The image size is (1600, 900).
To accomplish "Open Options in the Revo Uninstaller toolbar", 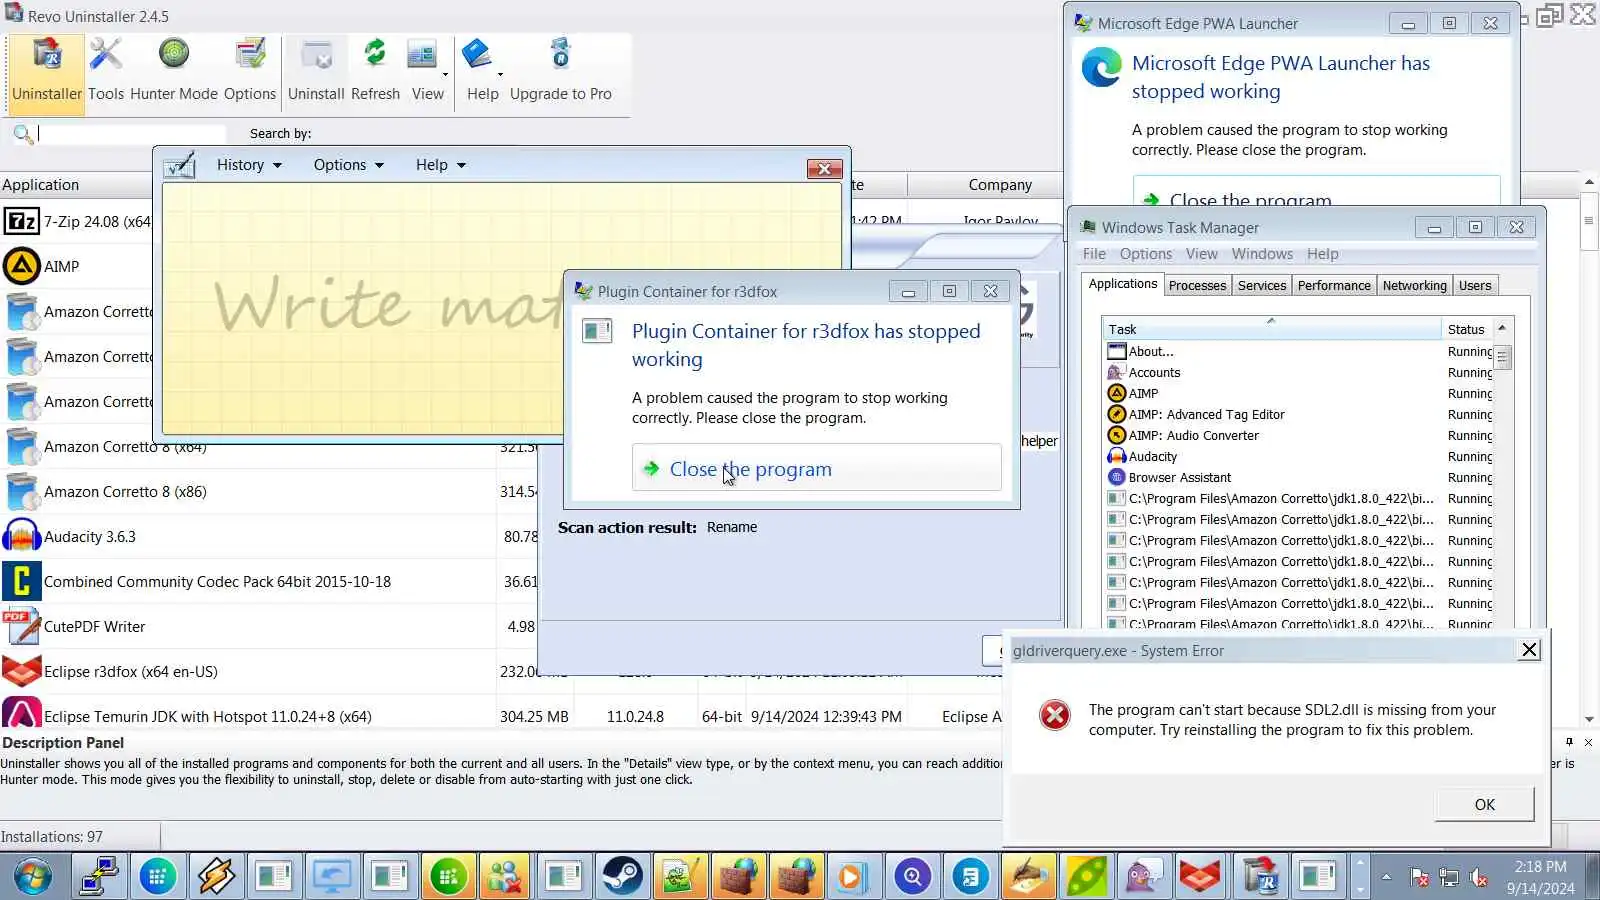I will (x=250, y=70).
